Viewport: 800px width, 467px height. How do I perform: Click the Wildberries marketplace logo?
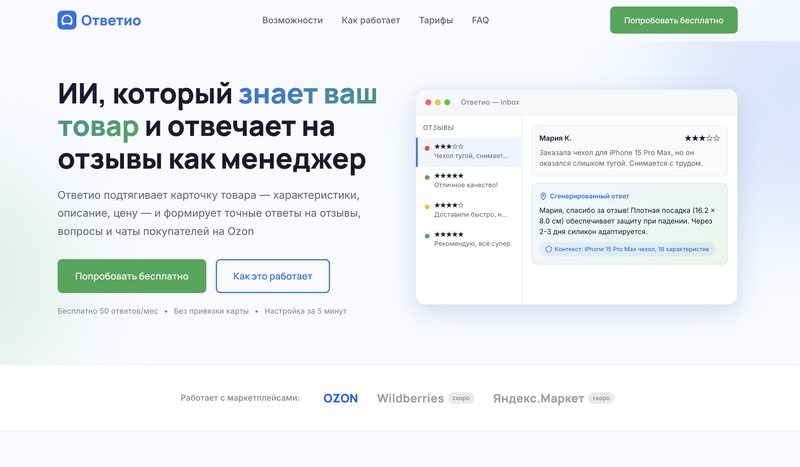click(410, 398)
